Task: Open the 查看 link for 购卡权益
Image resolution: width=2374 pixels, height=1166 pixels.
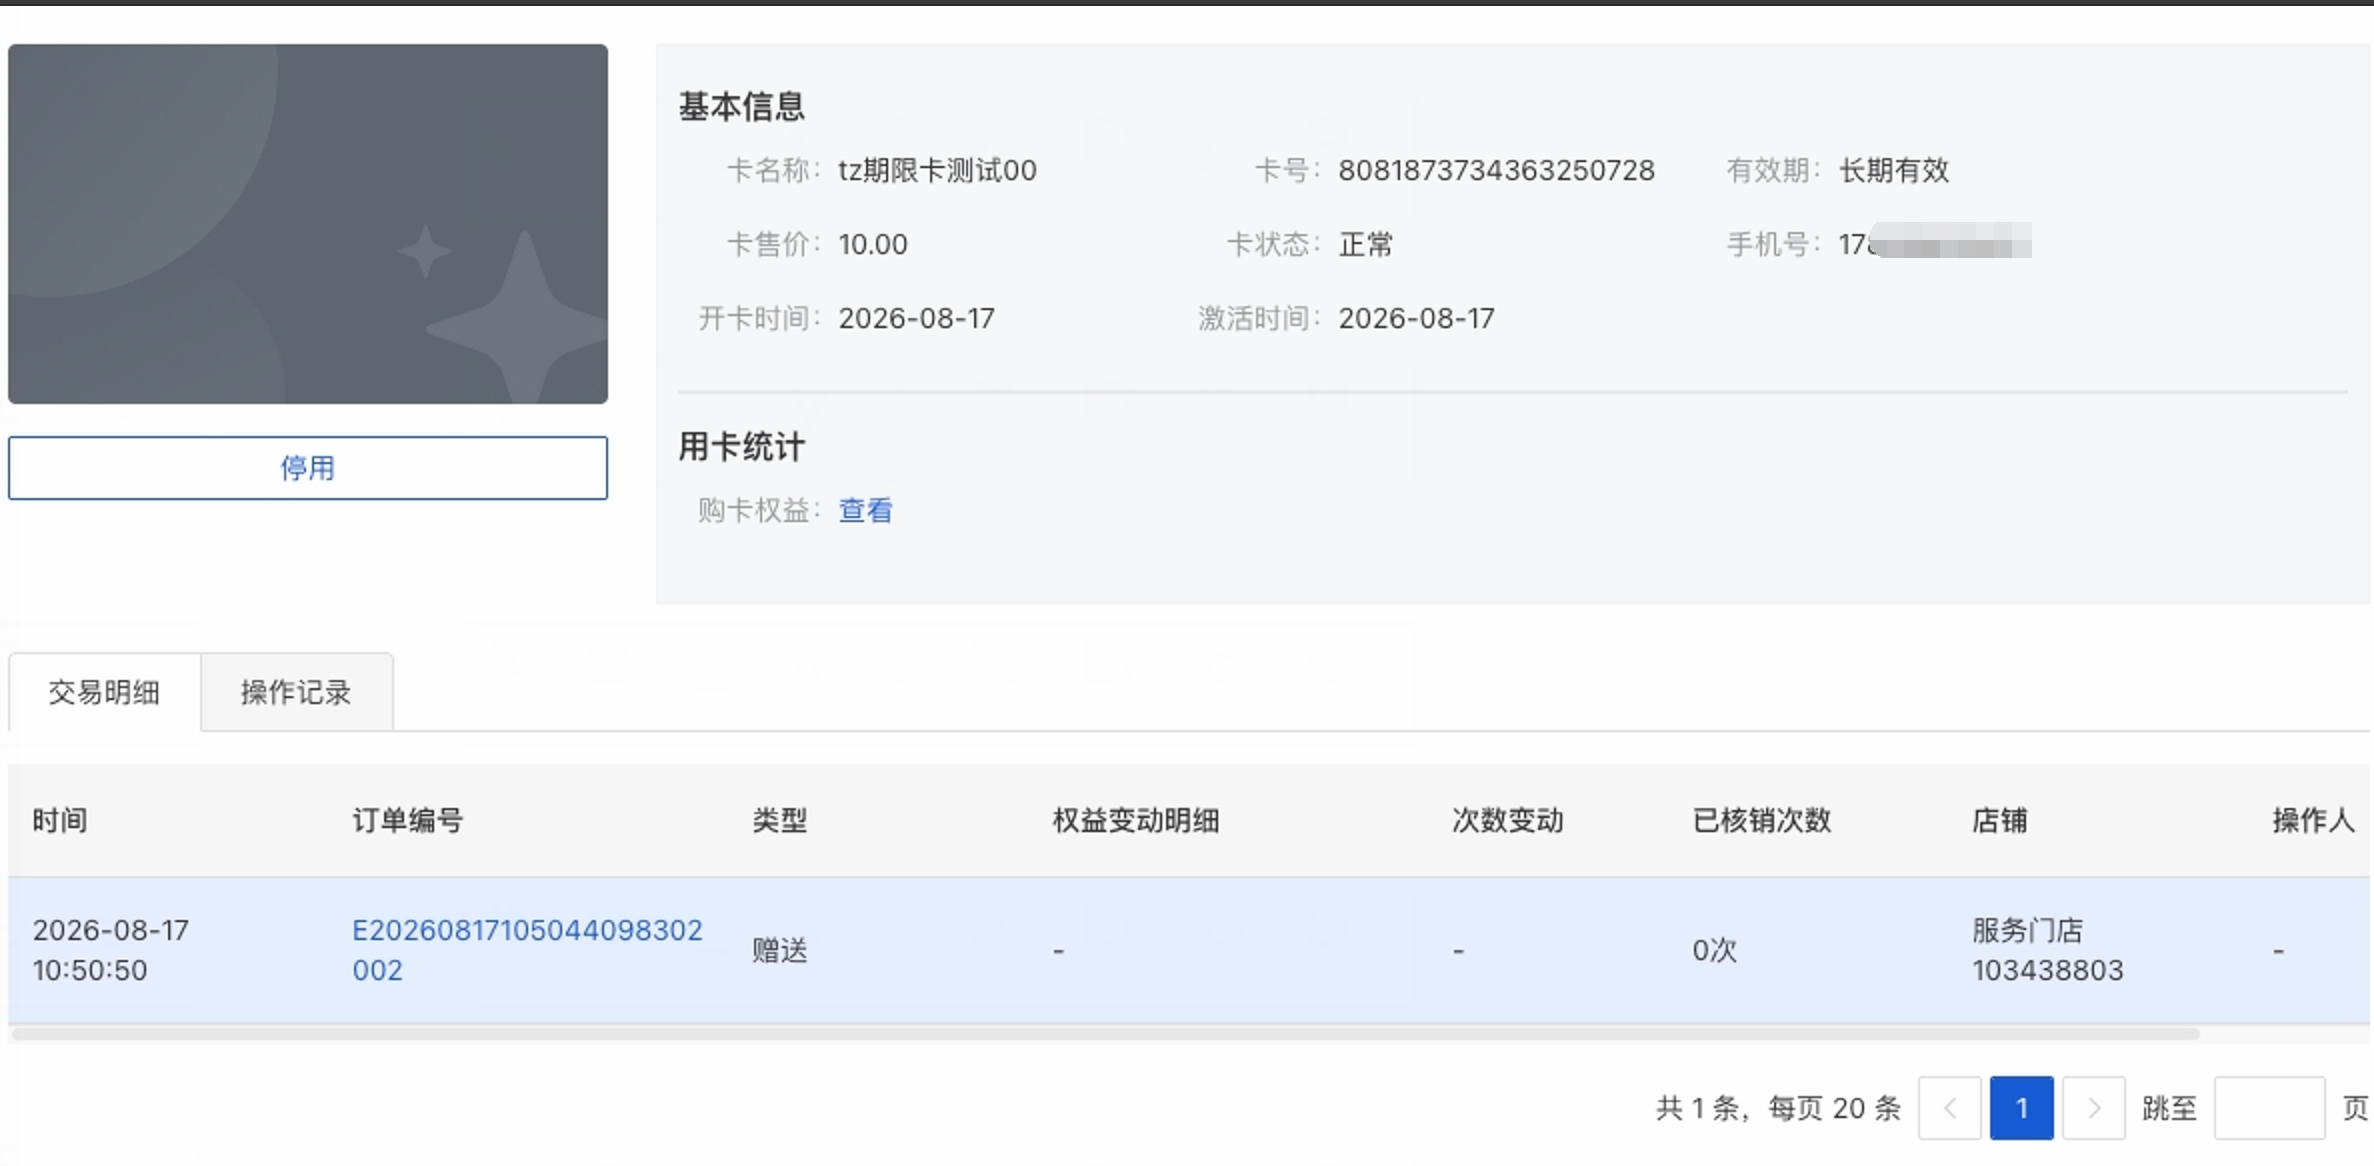Action: (865, 511)
